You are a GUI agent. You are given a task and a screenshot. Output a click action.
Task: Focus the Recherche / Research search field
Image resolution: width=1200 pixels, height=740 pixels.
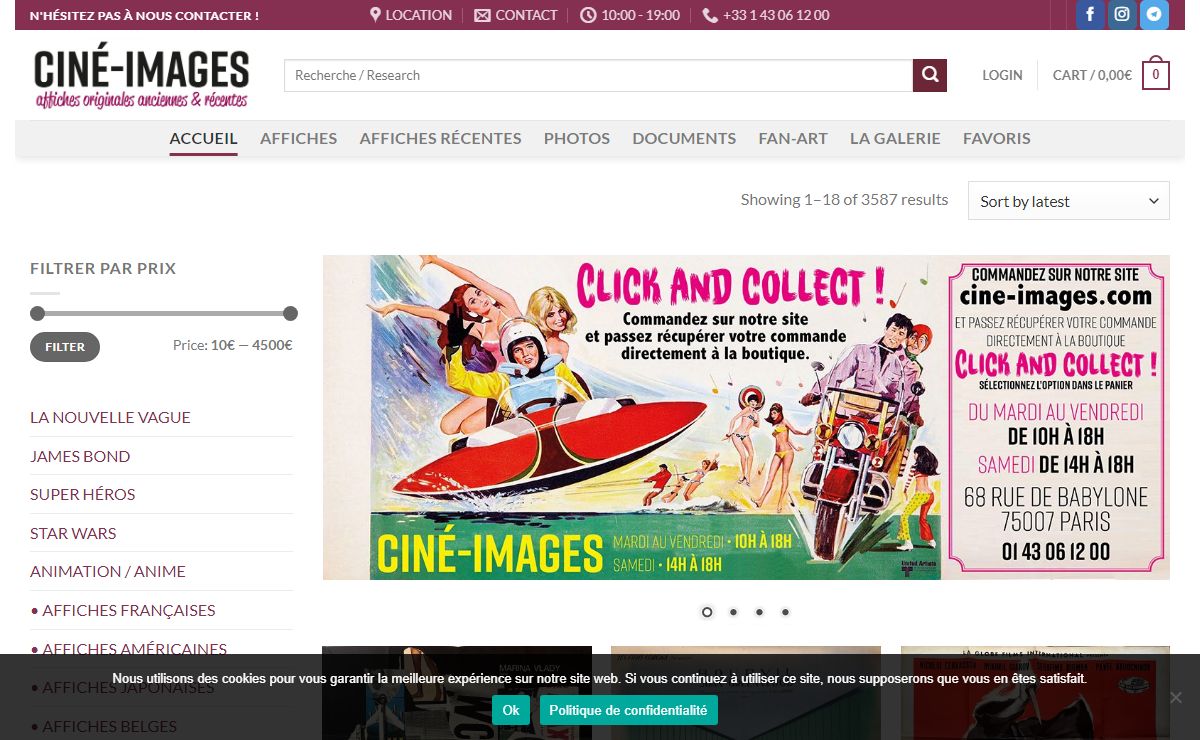(598, 75)
